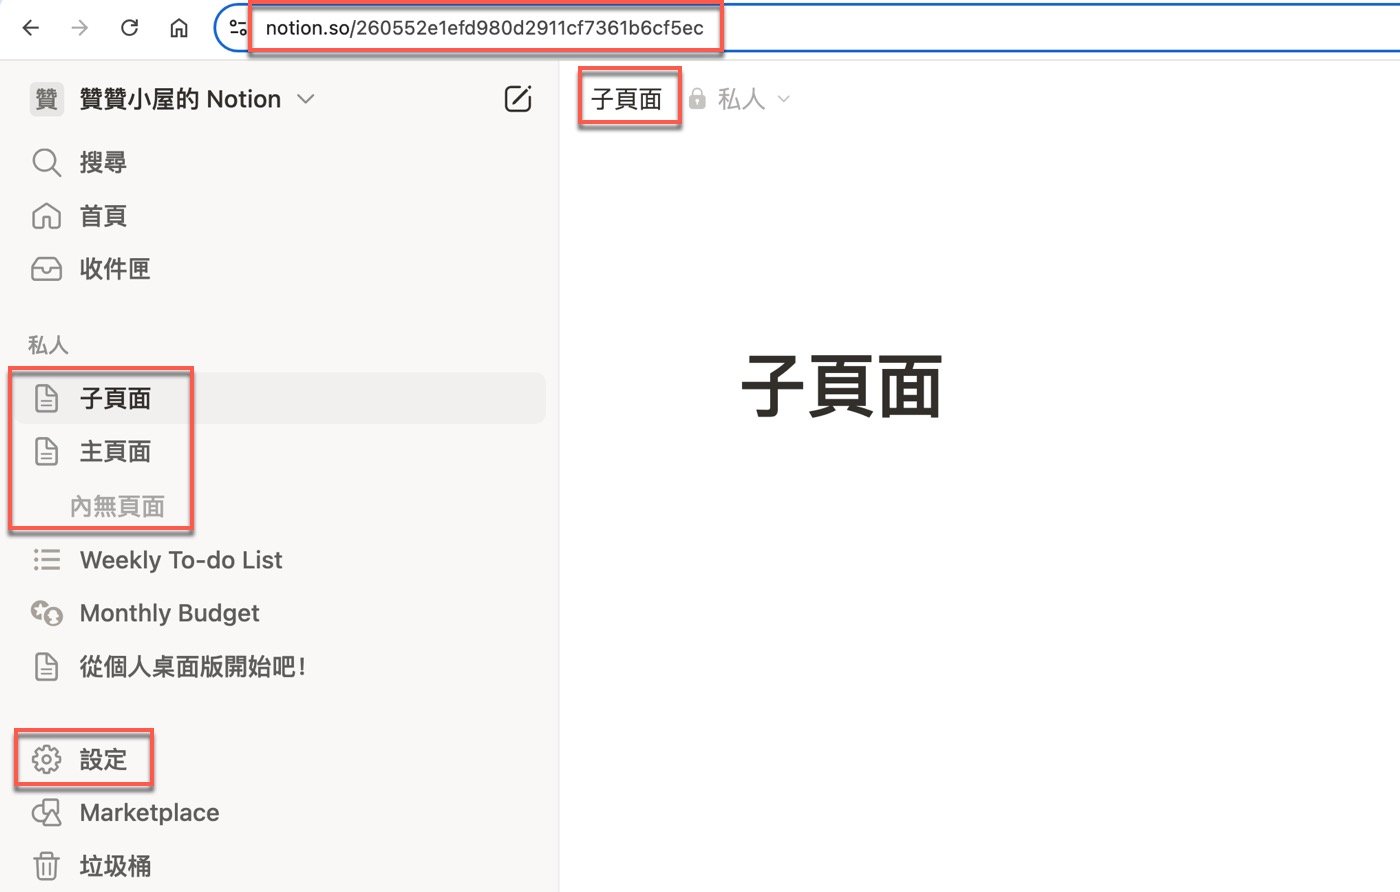Open site info icon in address bar
This screenshot has height=892, width=1400.
[238, 28]
